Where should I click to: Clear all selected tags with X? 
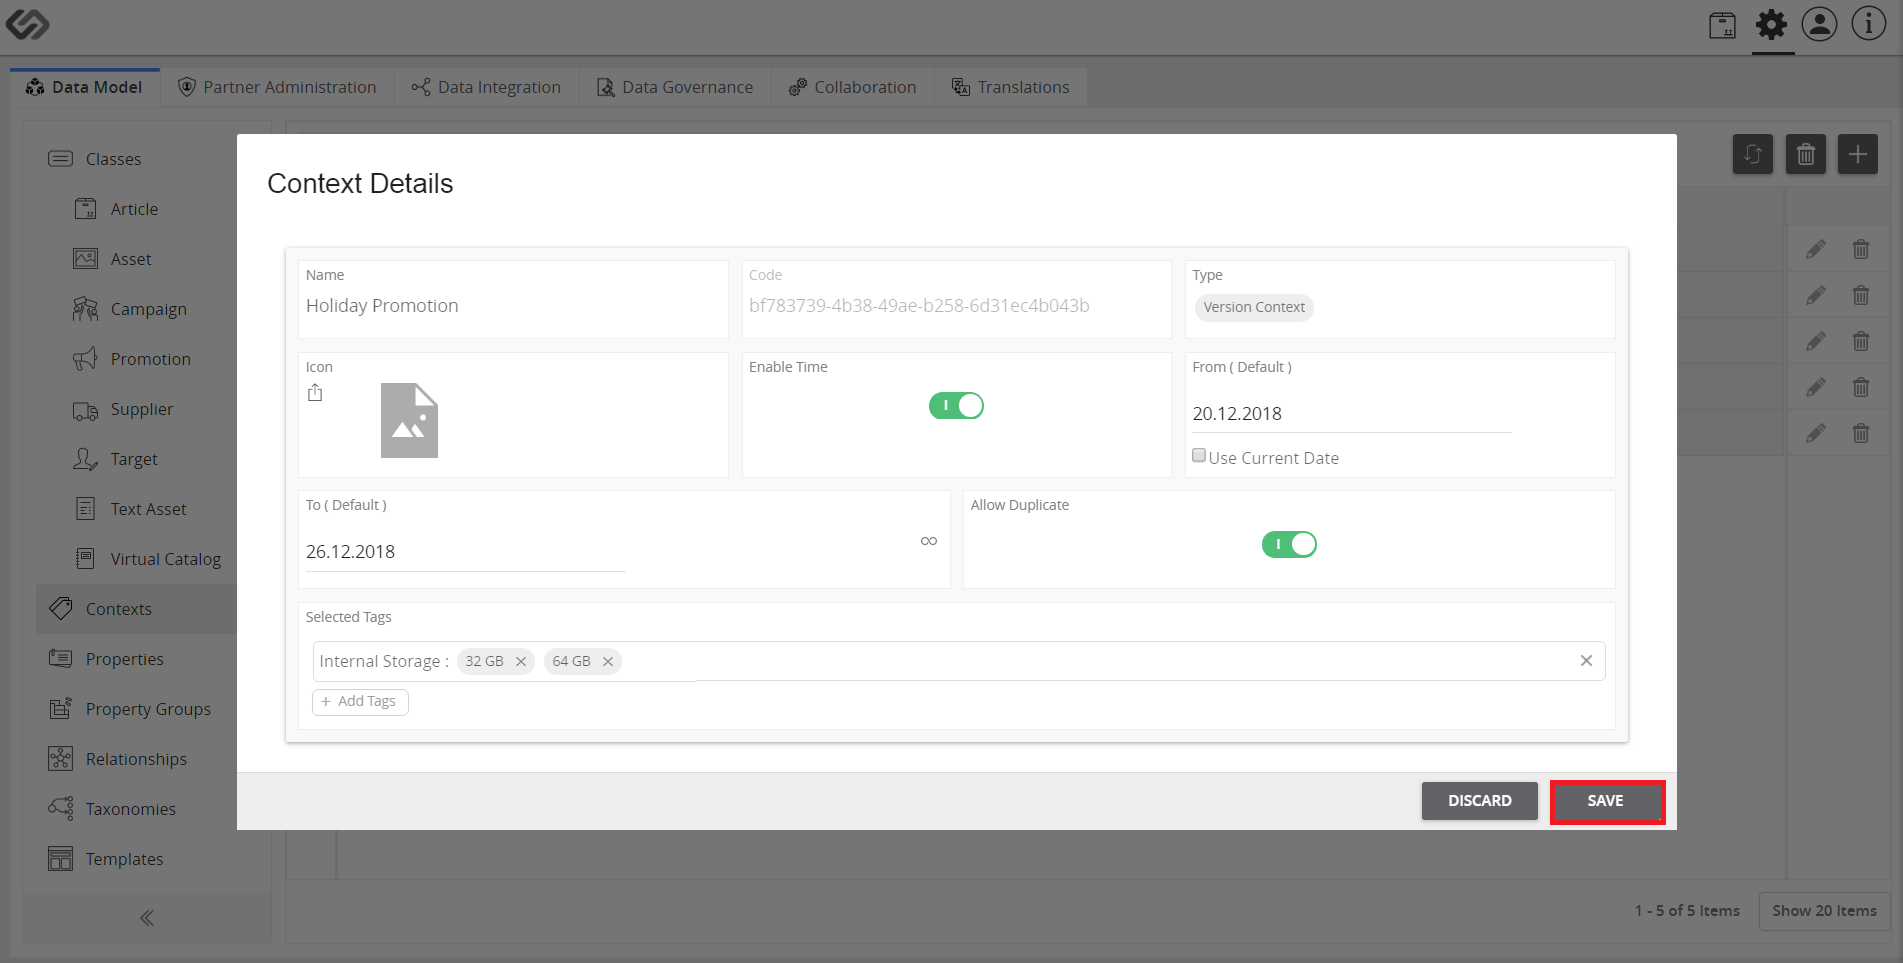click(x=1586, y=660)
